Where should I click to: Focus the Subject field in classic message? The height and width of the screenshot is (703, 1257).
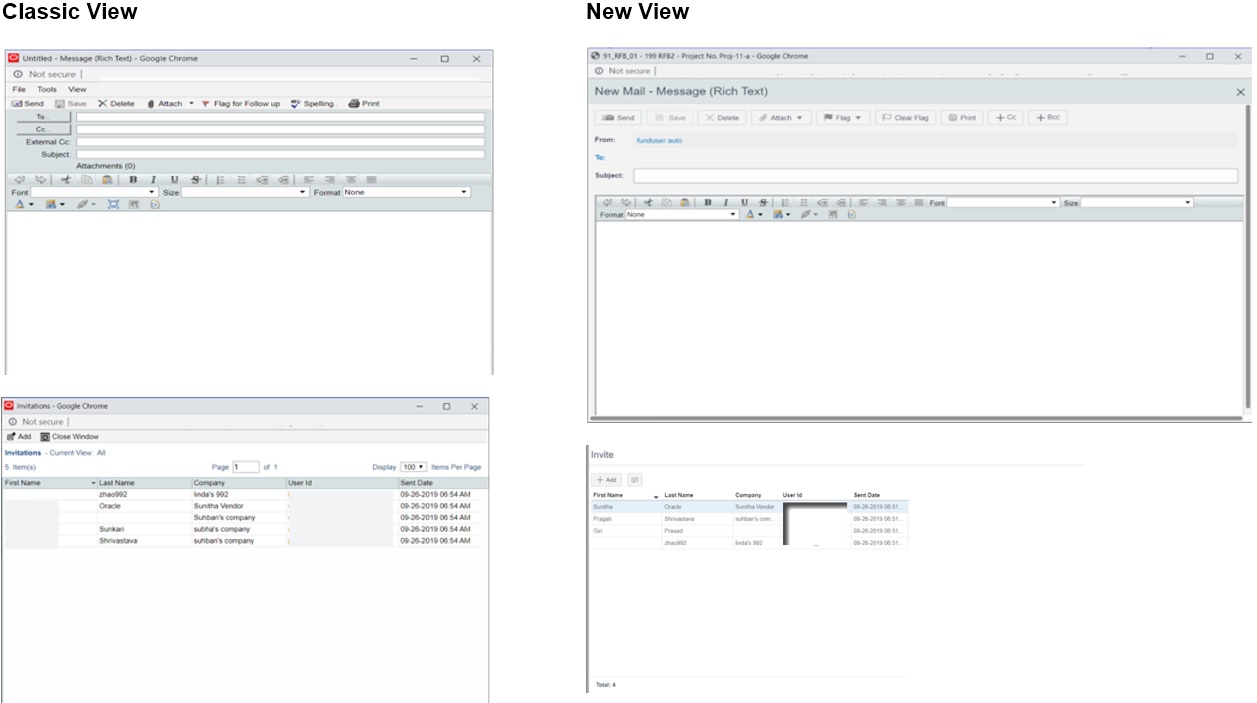point(280,154)
